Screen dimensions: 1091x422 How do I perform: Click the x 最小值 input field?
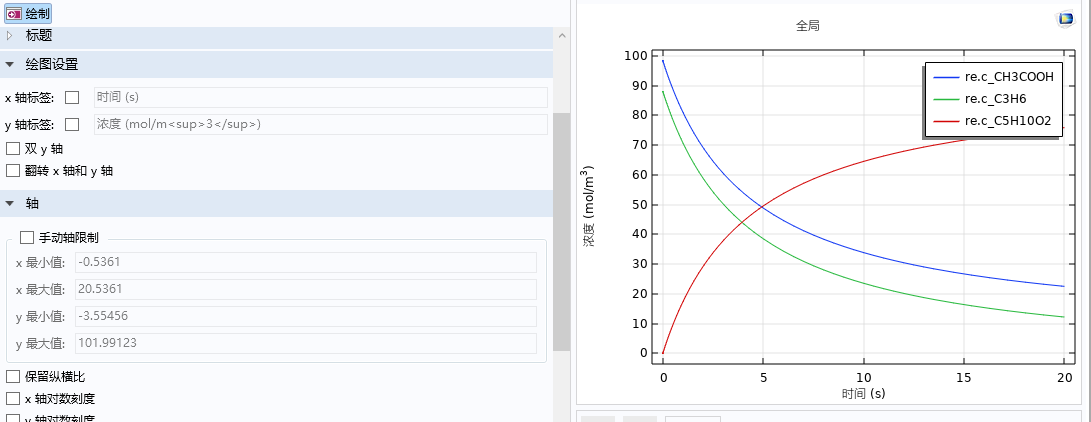[x=305, y=262]
